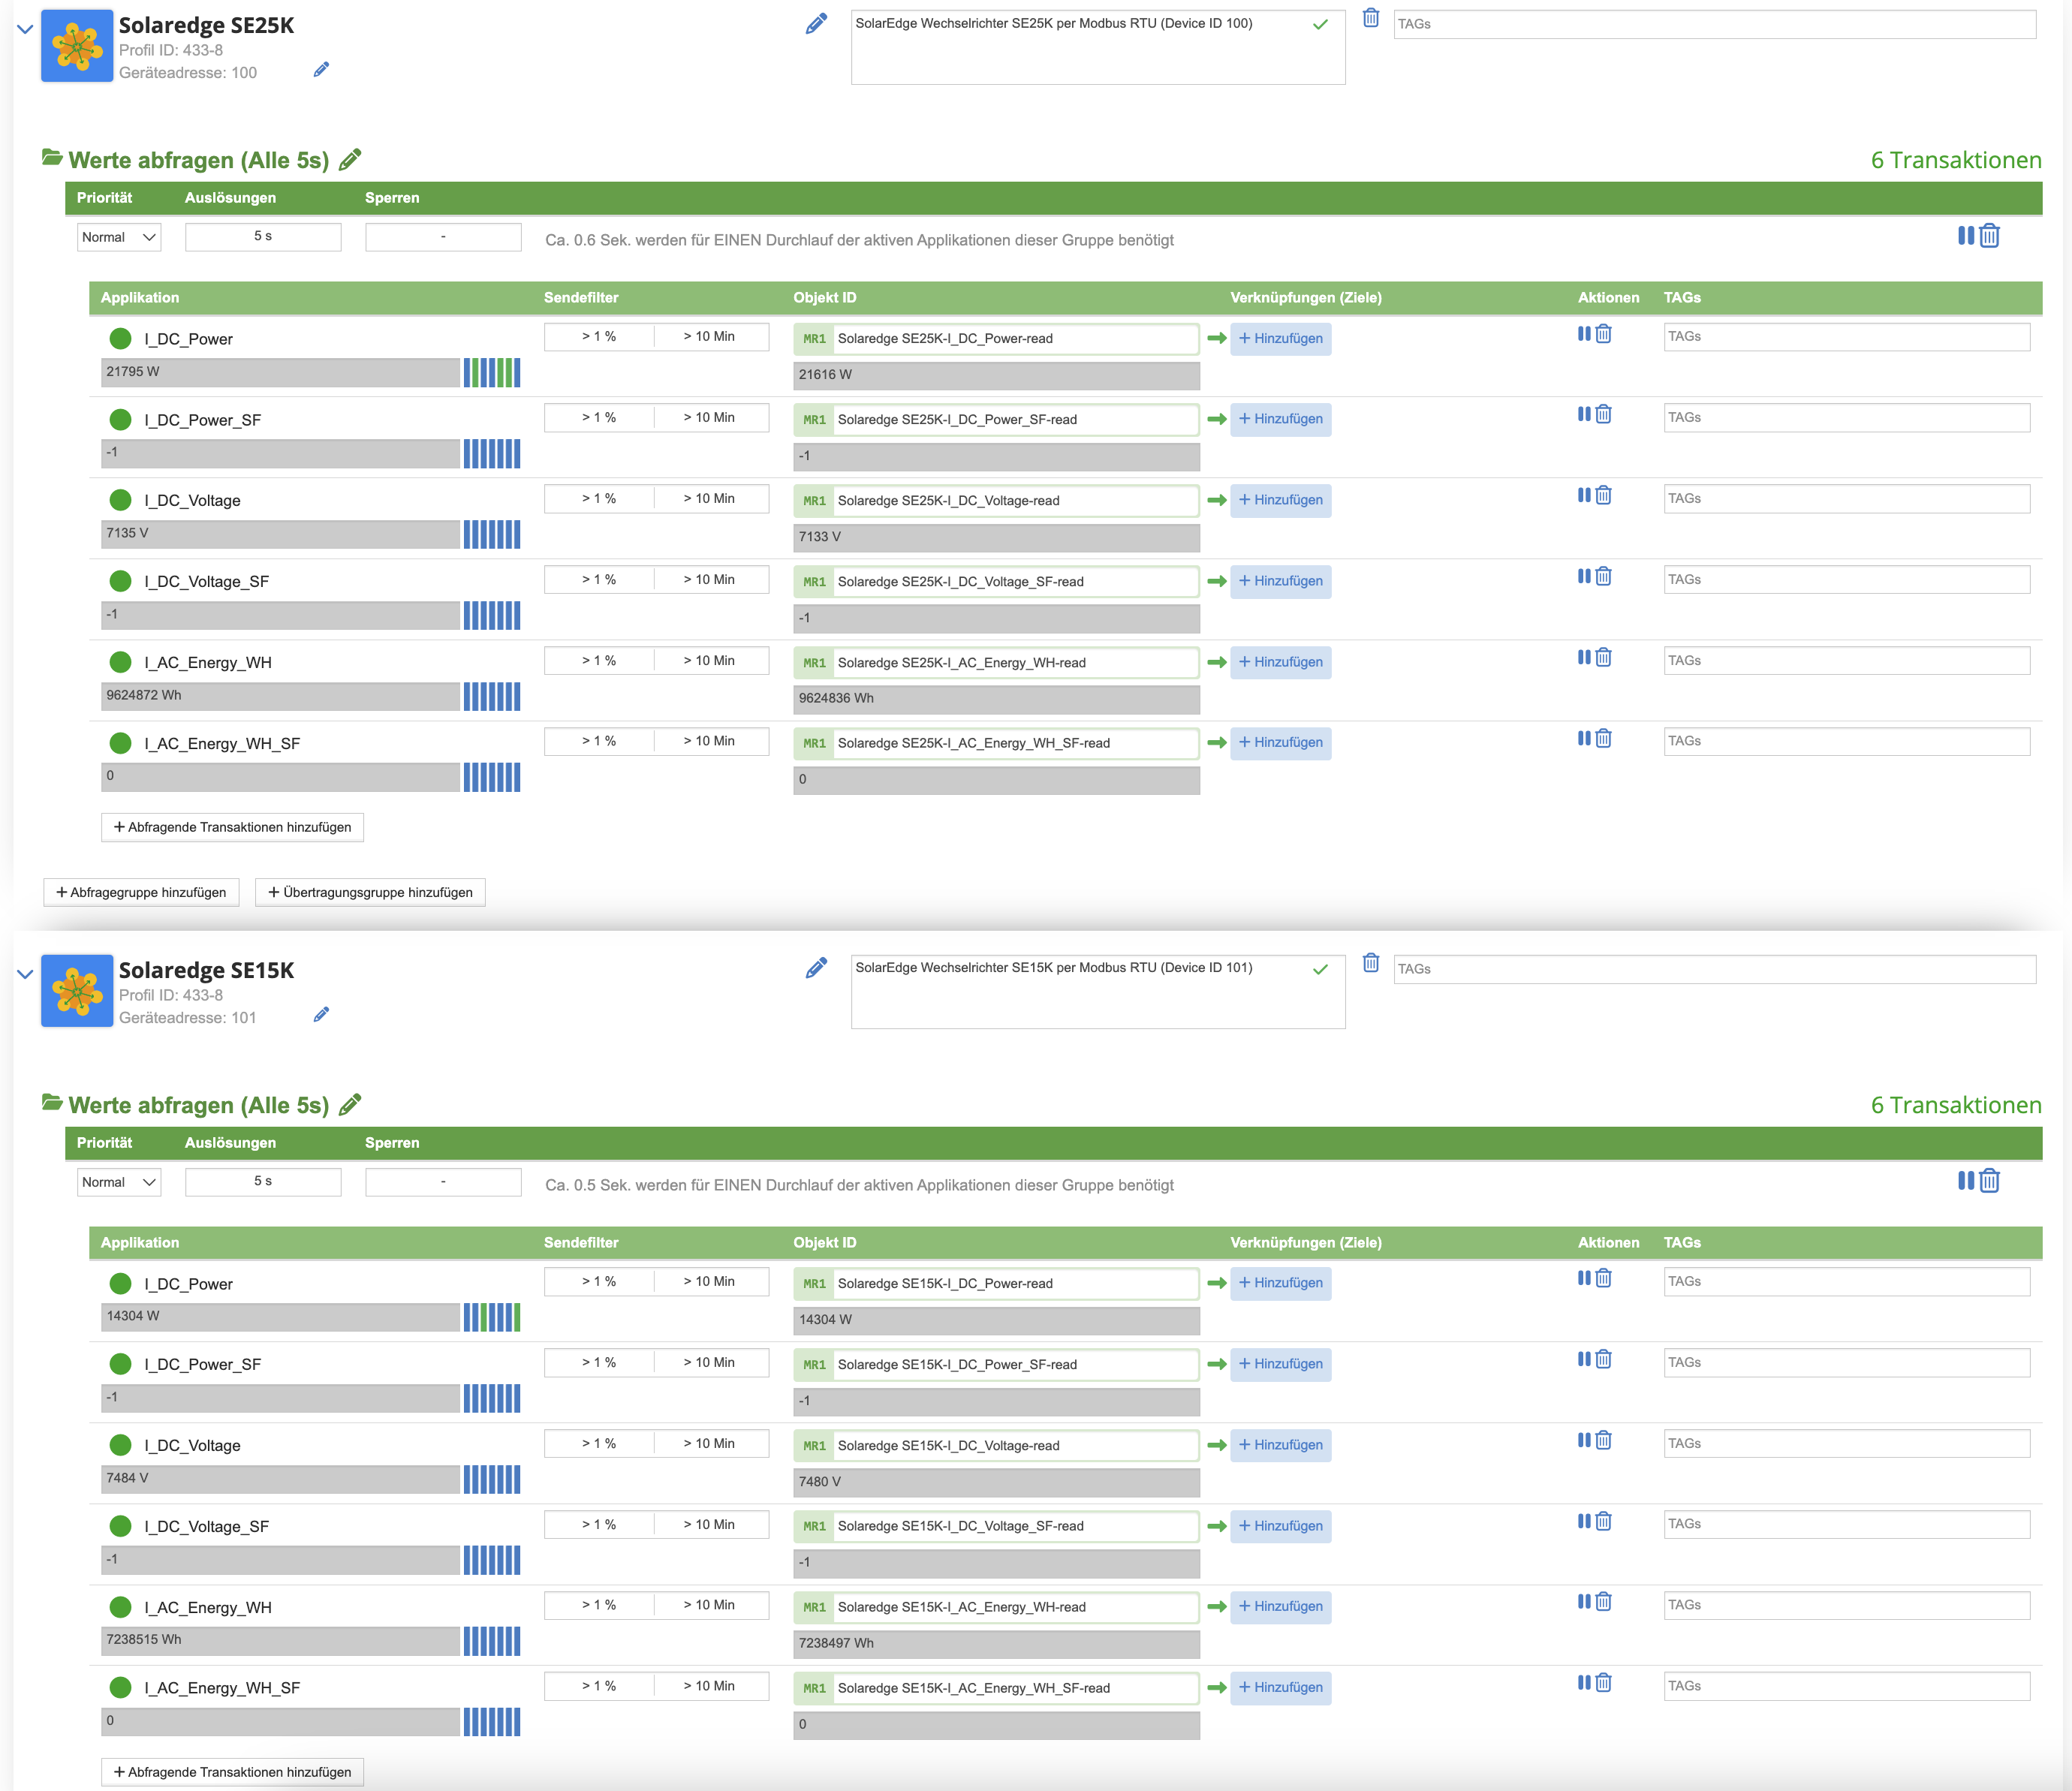Open SE25K I_DC_Power '> 1 %' send filter
Screen dimensions: 2072x1791
599,336
